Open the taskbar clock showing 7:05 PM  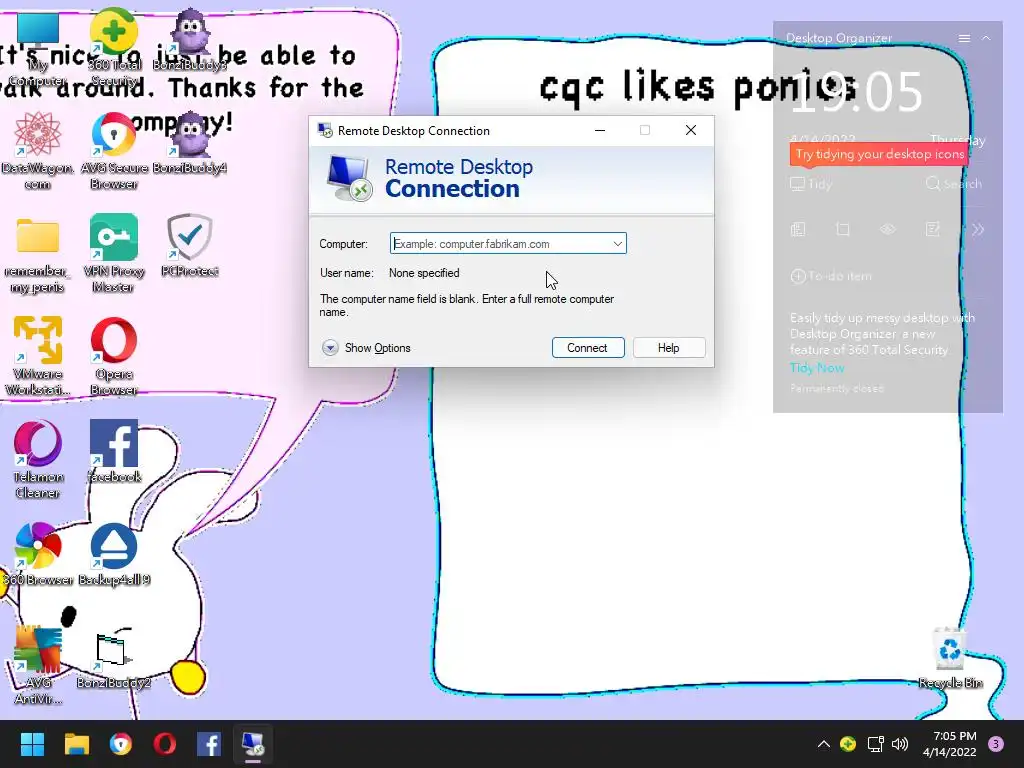(950, 744)
